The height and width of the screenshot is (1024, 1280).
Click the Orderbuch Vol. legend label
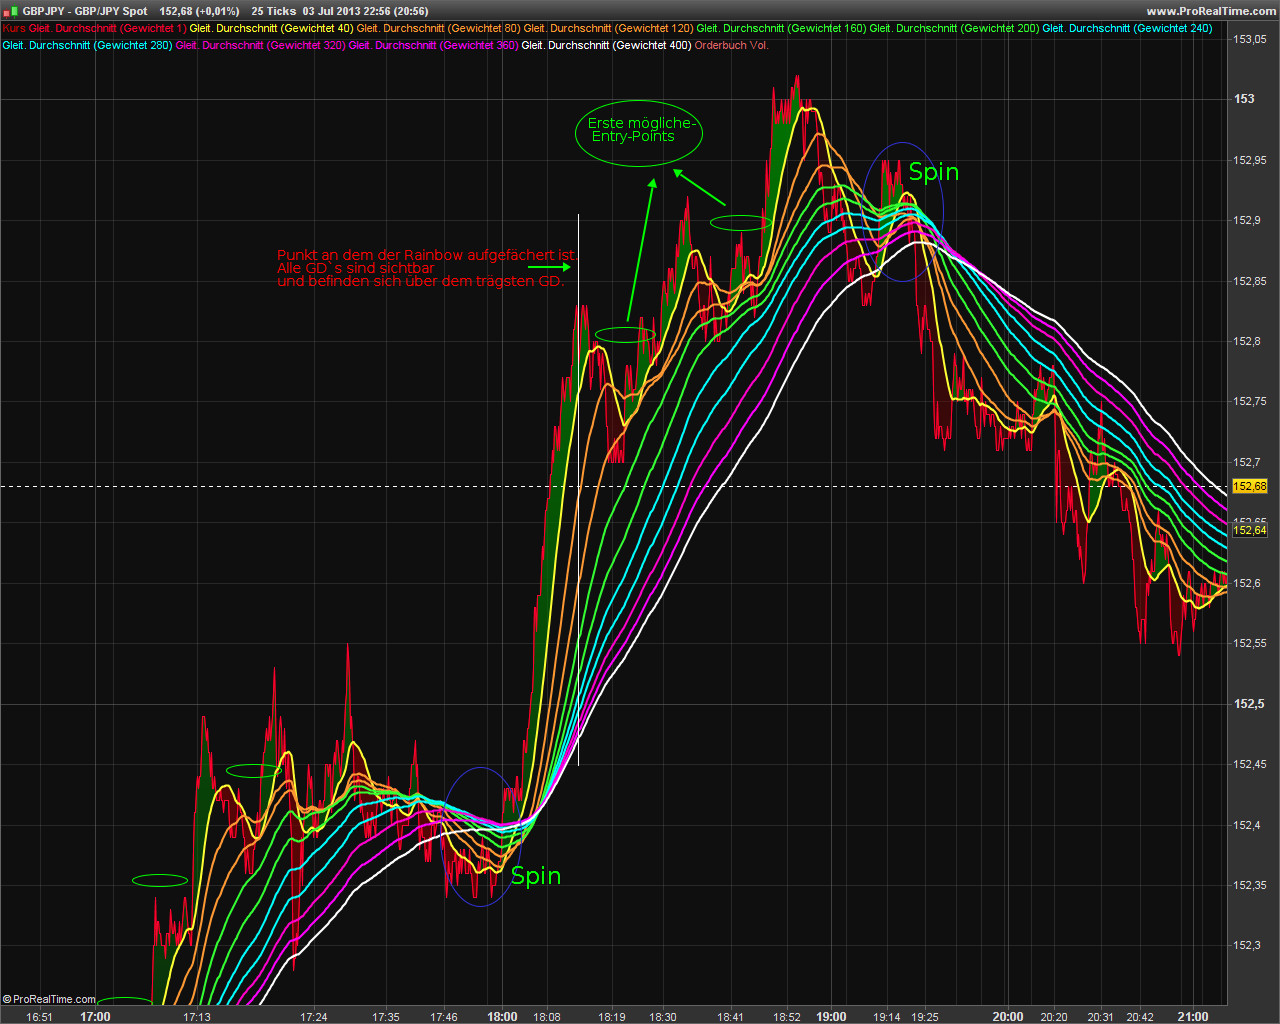(732, 45)
